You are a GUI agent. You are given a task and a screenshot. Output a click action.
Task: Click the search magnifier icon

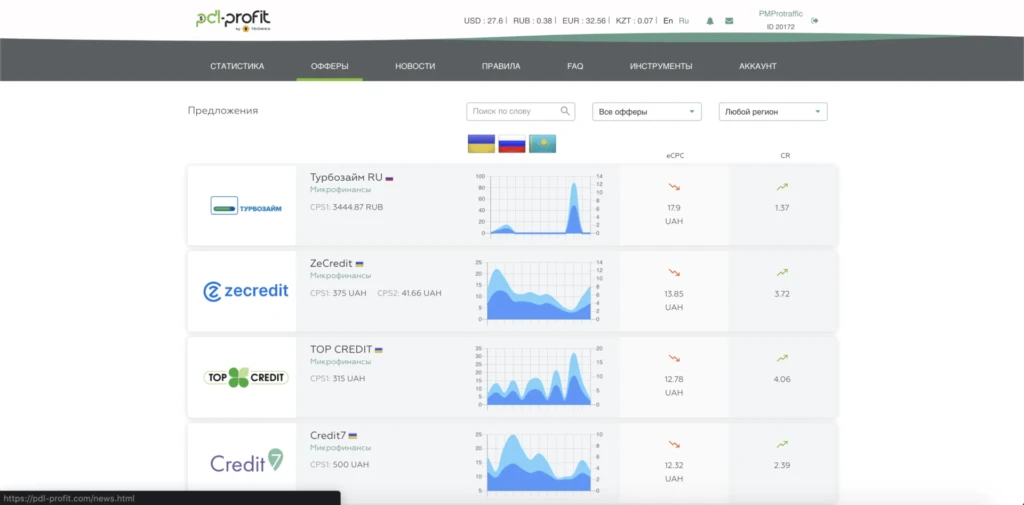[565, 111]
